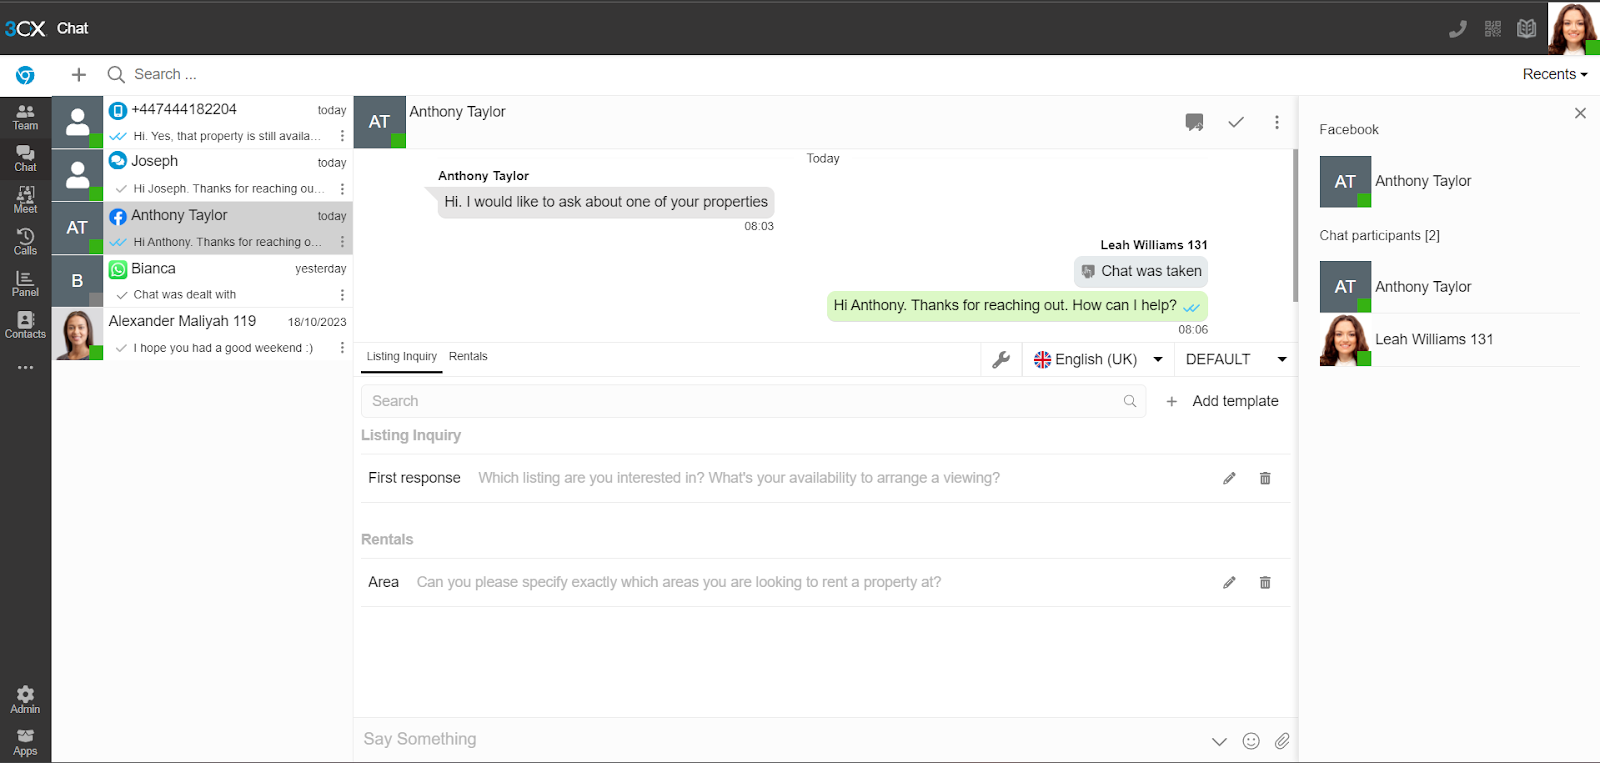Click the emoji picker icon
The height and width of the screenshot is (763, 1600).
tap(1250, 741)
